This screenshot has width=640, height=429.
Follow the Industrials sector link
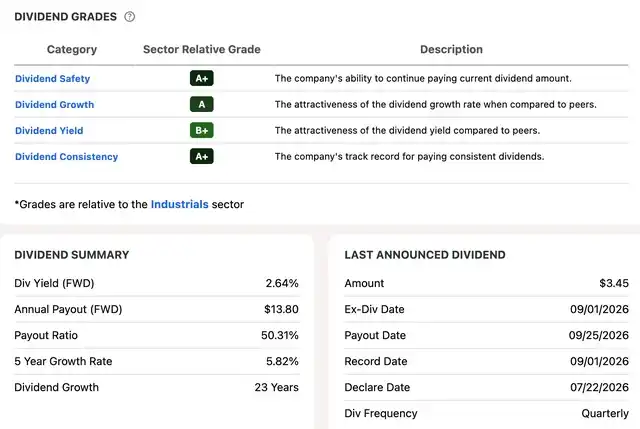point(180,204)
